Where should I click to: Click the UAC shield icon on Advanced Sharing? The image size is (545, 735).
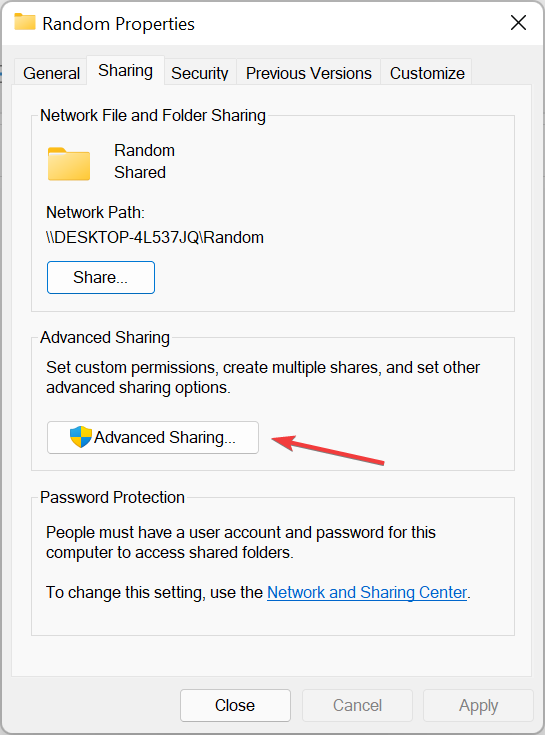[x=81, y=437]
